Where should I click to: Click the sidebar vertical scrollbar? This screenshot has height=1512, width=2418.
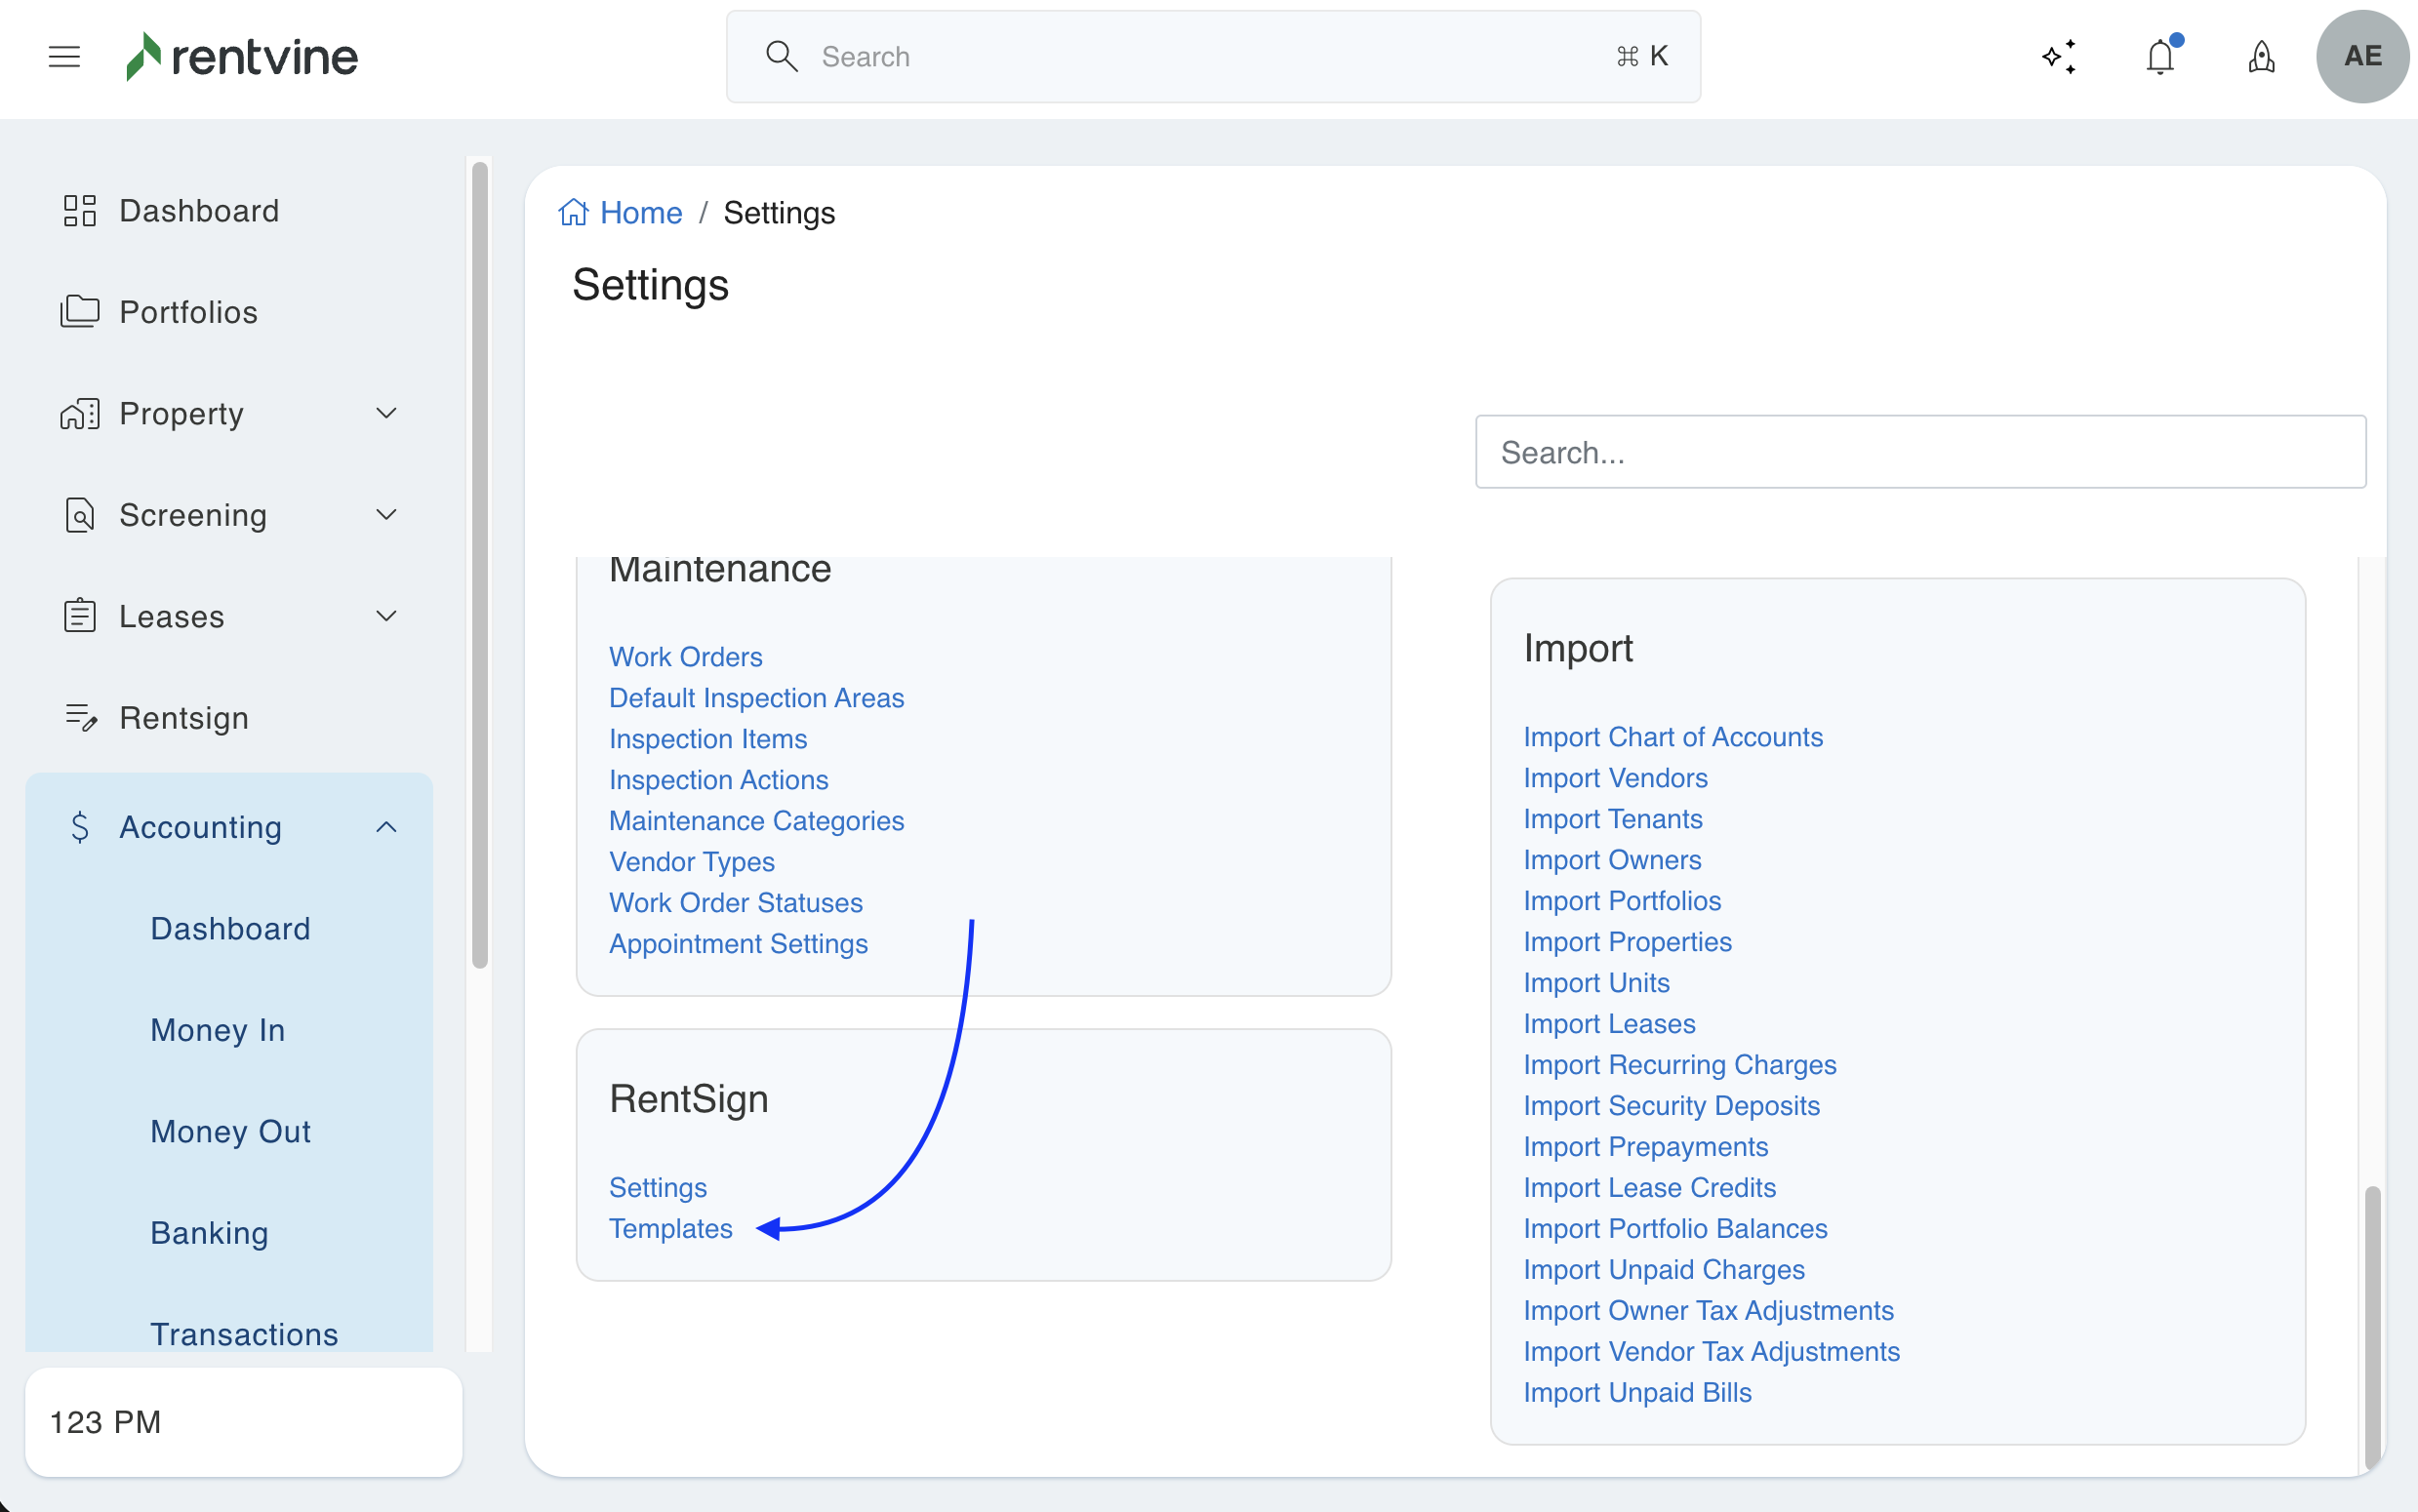tap(480, 565)
